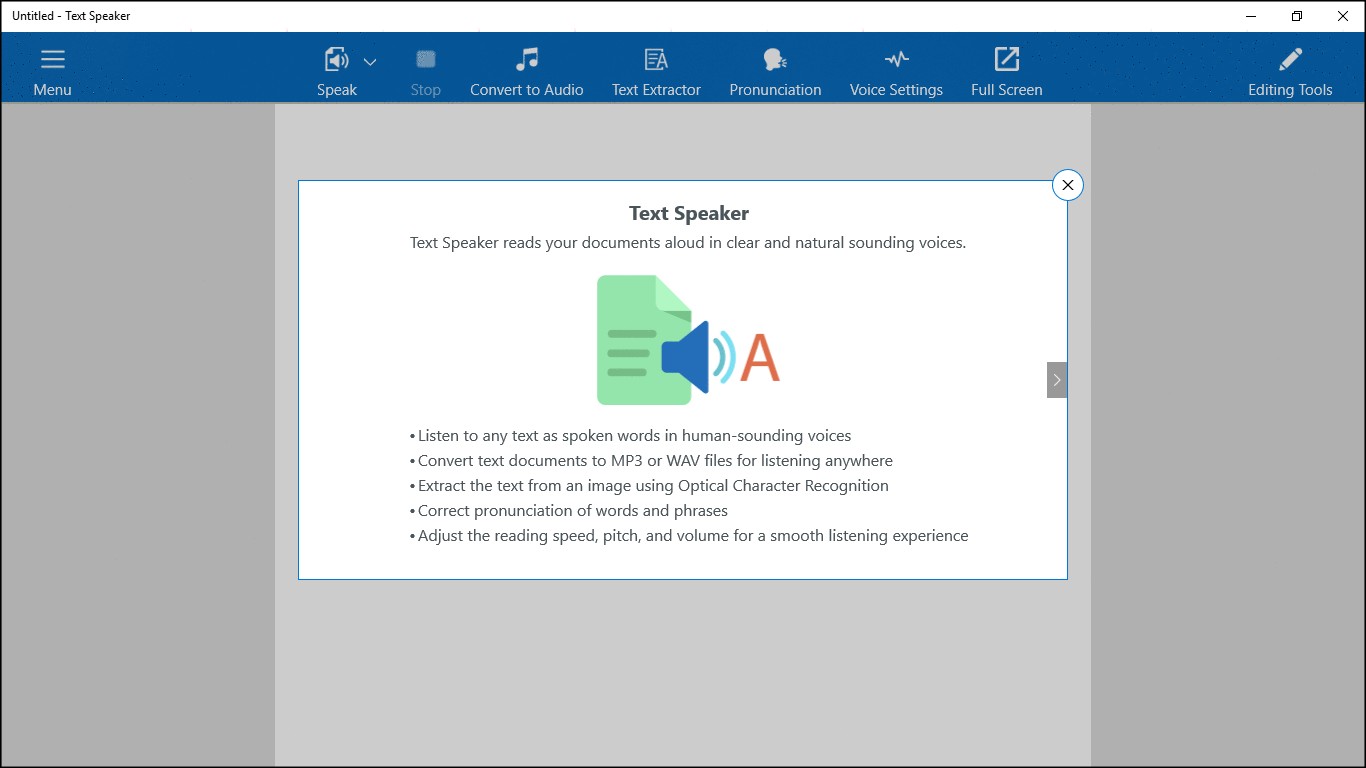Viewport: 1366px width, 768px height.
Task: Launch the Text Extractor tool
Action: 656,60
